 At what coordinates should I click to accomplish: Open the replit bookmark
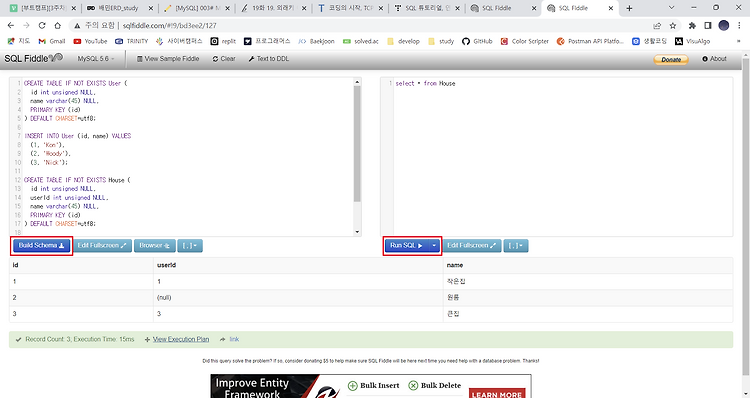[x=223, y=41]
